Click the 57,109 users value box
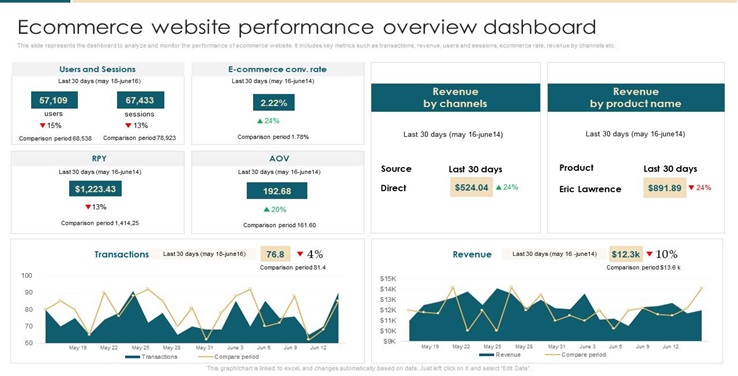The width and height of the screenshot is (738, 376). 54,100
